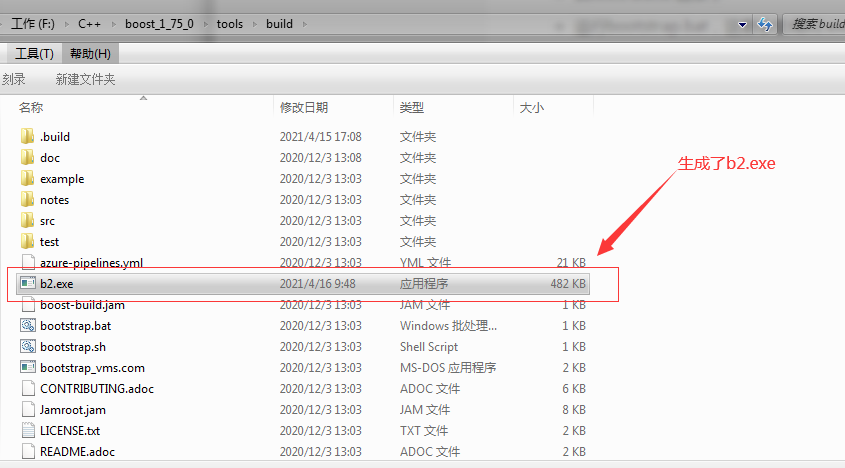Click the Jamroot.jam file icon
The height and width of the screenshot is (468, 845).
click(27, 410)
